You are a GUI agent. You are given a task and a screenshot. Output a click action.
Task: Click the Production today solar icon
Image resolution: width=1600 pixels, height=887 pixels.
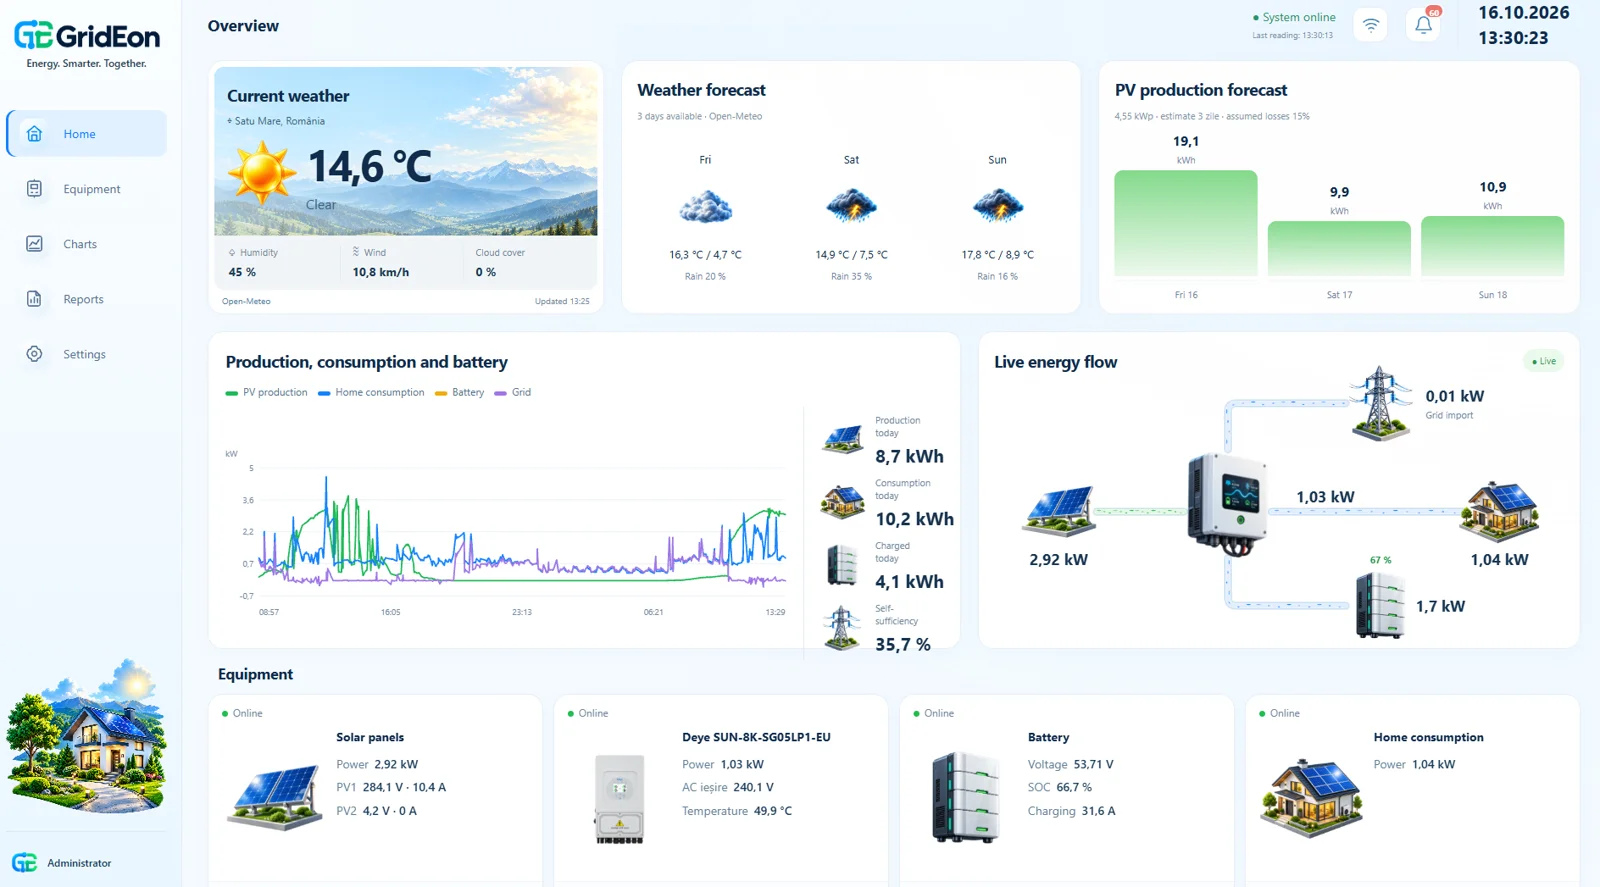click(x=843, y=440)
